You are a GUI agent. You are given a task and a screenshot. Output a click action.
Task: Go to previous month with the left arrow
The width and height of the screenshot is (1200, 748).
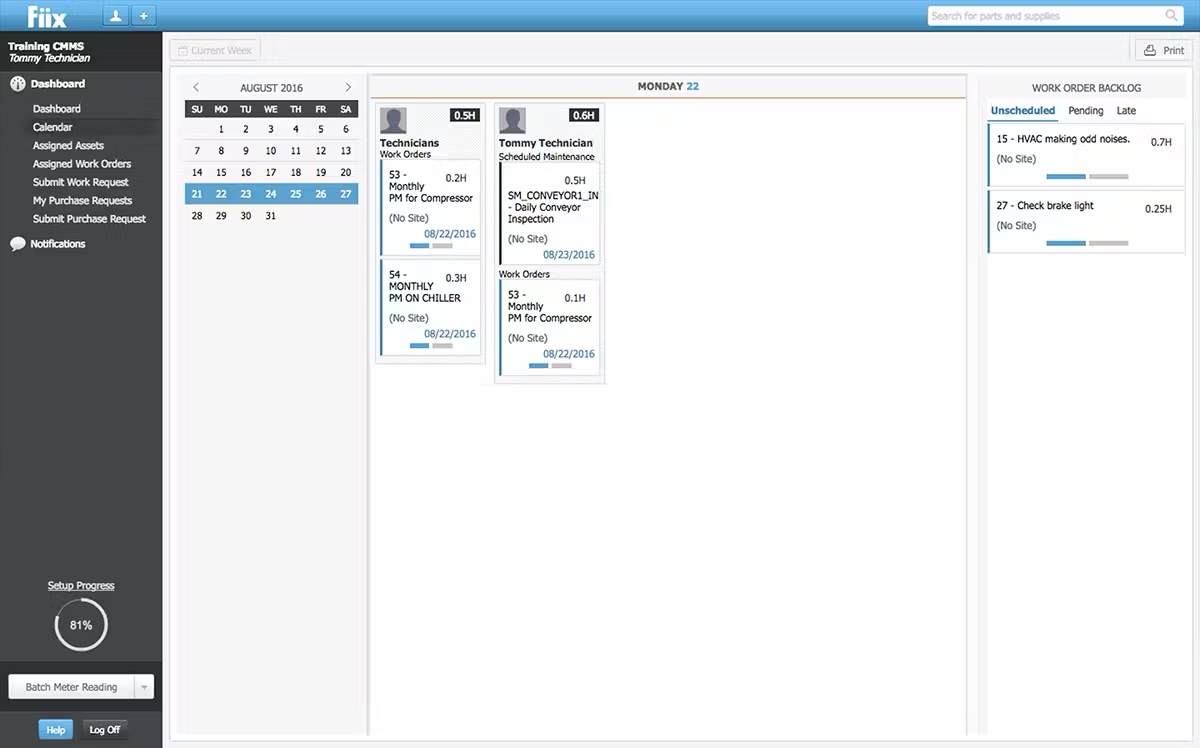pos(196,87)
